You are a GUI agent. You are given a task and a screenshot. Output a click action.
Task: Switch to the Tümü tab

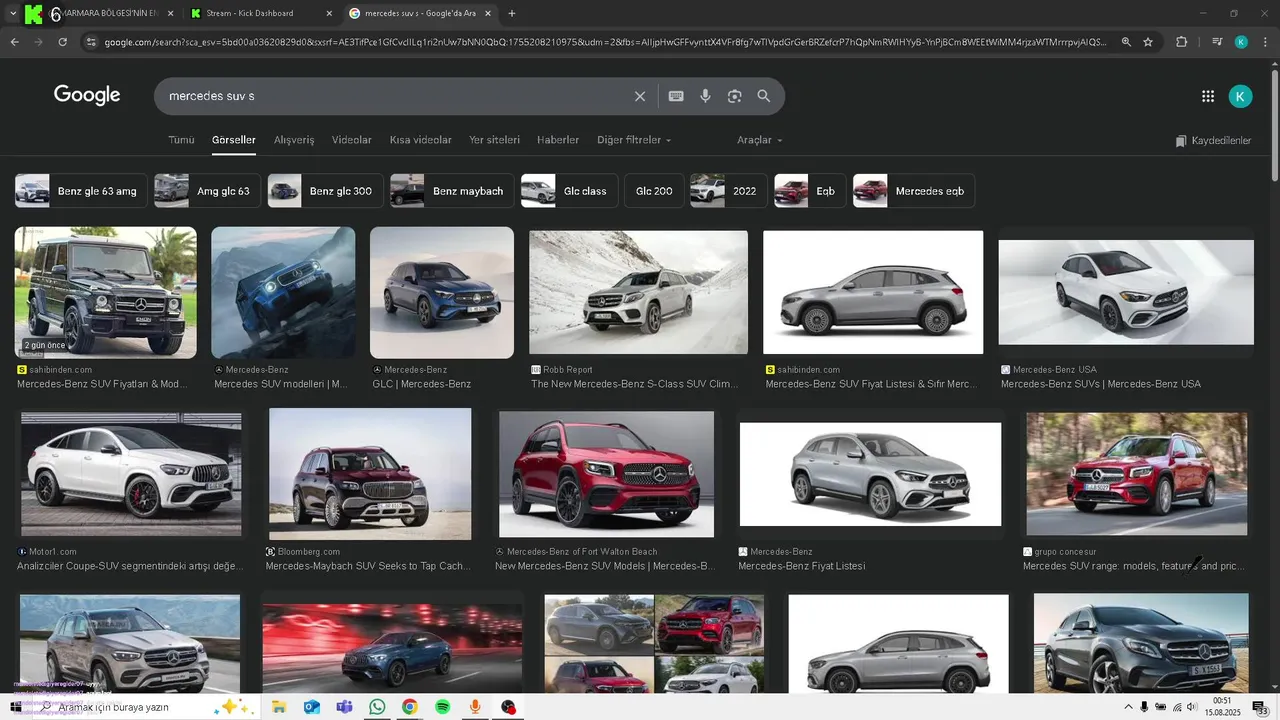(181, 140)
